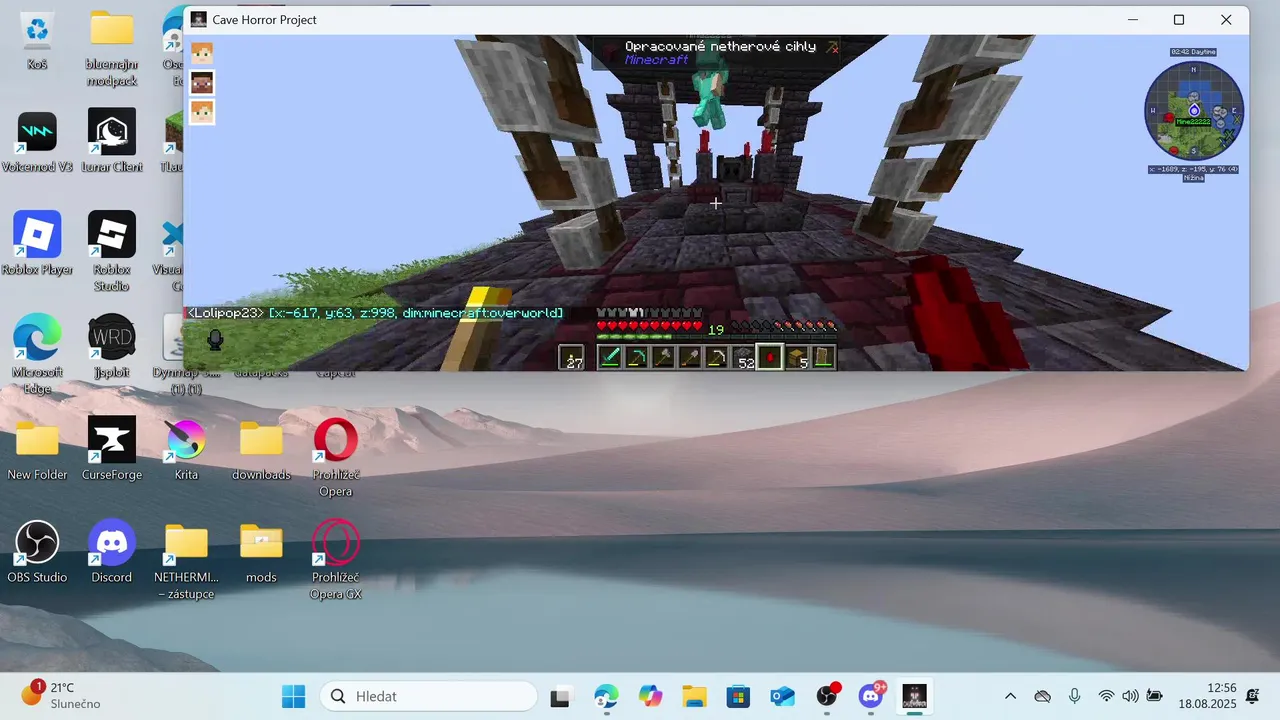Toggle the system tray microphone indicator
This screenshot has width=1280, height=720.
(1074, 696)
